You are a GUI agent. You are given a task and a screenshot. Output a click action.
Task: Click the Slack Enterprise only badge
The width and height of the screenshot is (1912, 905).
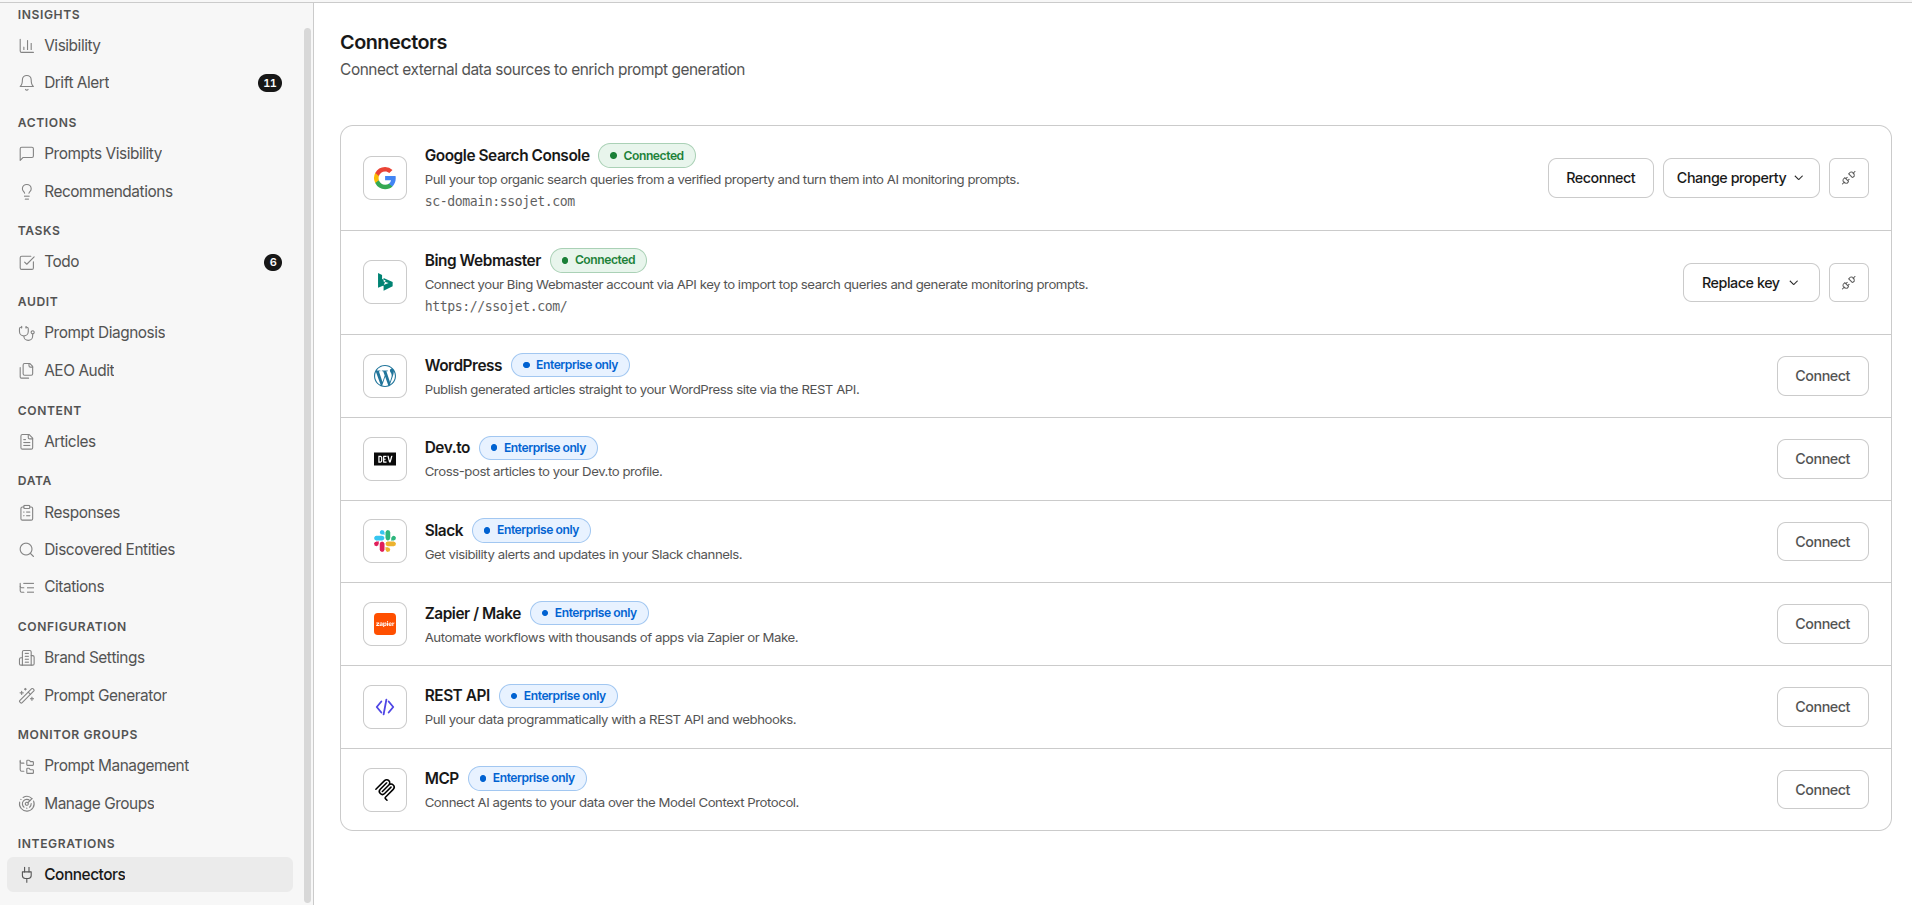click(x=531, y=530)
